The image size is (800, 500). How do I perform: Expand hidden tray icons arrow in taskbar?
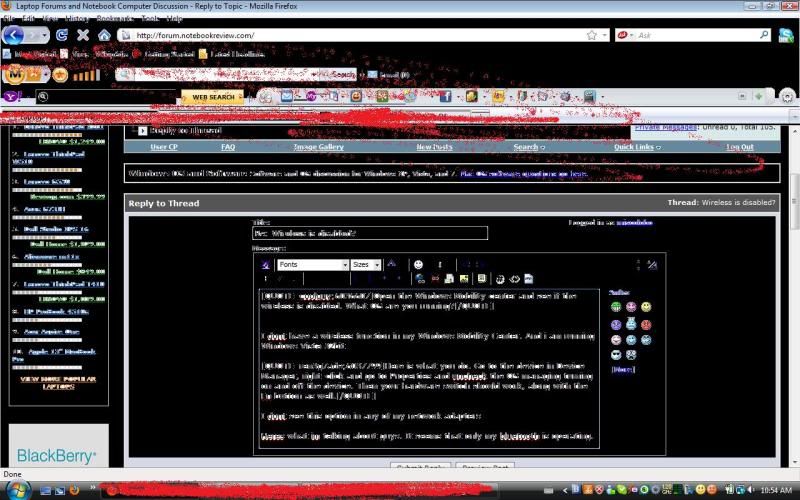[565, 490]
